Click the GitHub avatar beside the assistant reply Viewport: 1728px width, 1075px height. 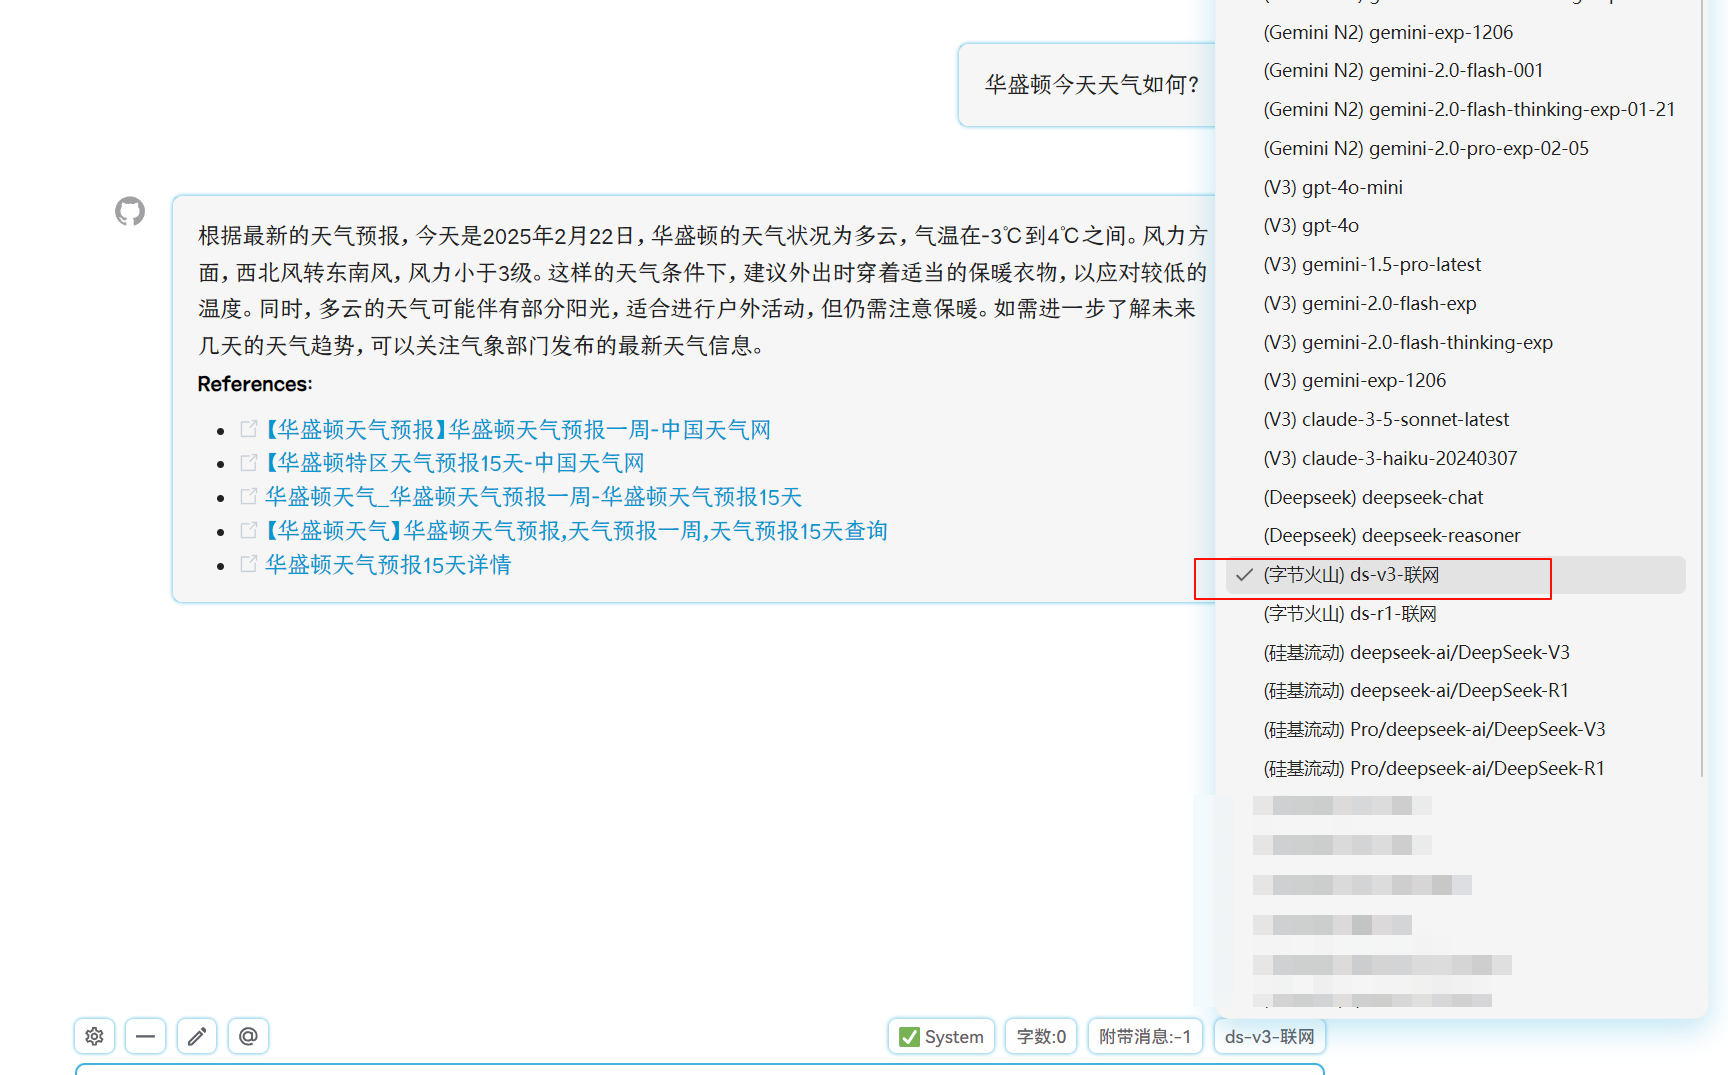click(x=130, y=211)
